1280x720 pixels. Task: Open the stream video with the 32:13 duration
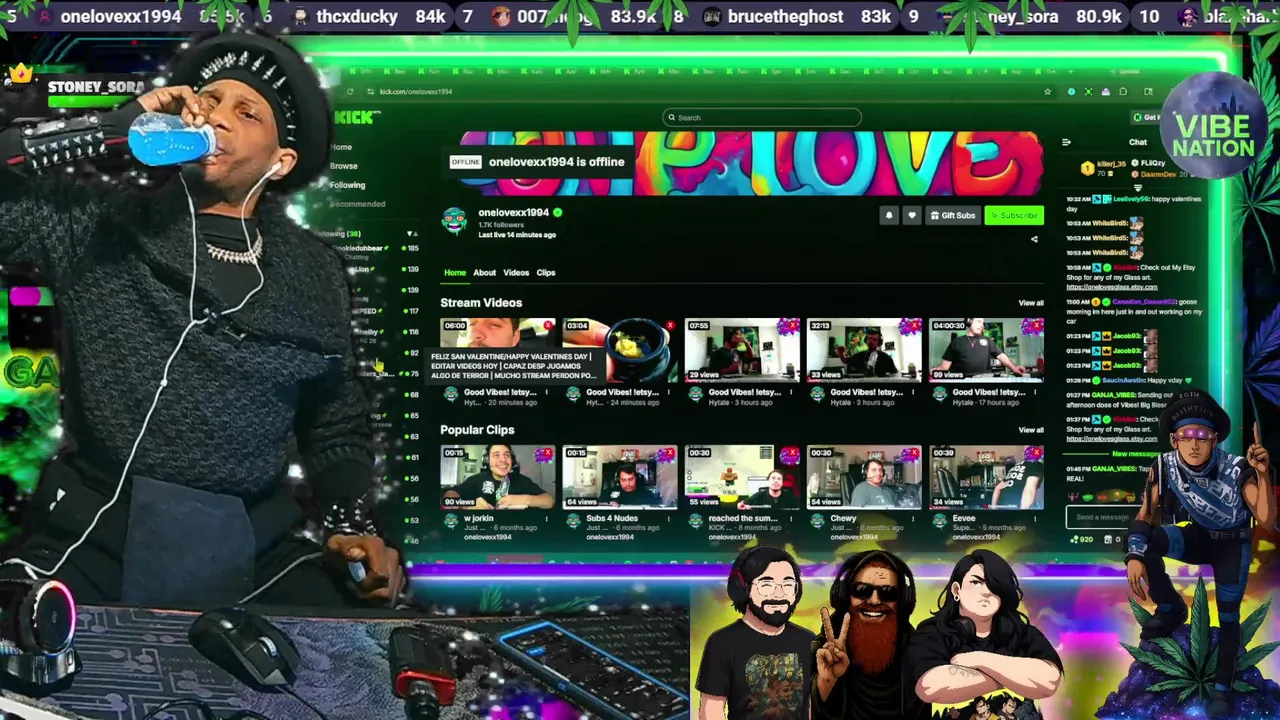point(864,350)
